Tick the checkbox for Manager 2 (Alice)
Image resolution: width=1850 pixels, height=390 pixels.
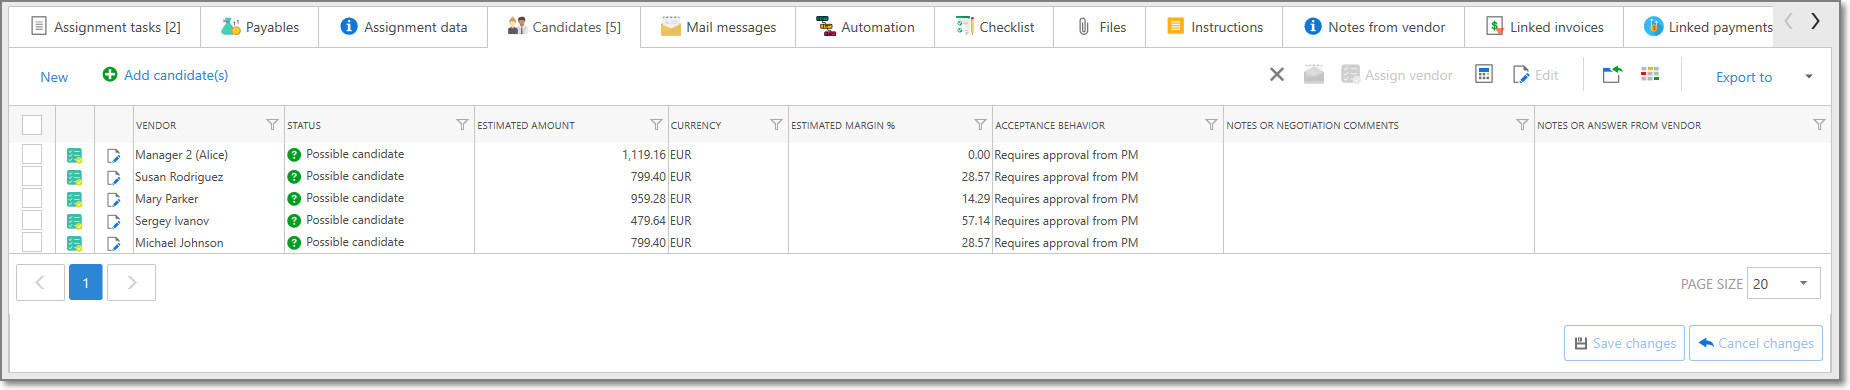32,155
